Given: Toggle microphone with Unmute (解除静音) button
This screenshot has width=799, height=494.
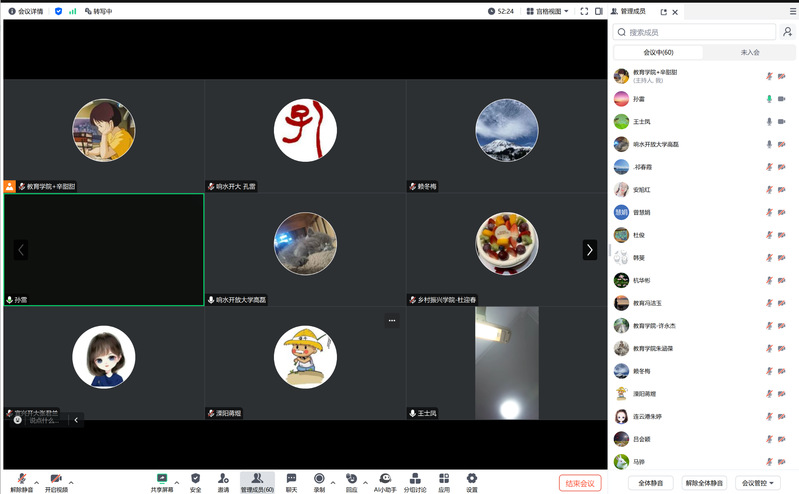Looking at the screenshot, I should (x=21, y=482).
